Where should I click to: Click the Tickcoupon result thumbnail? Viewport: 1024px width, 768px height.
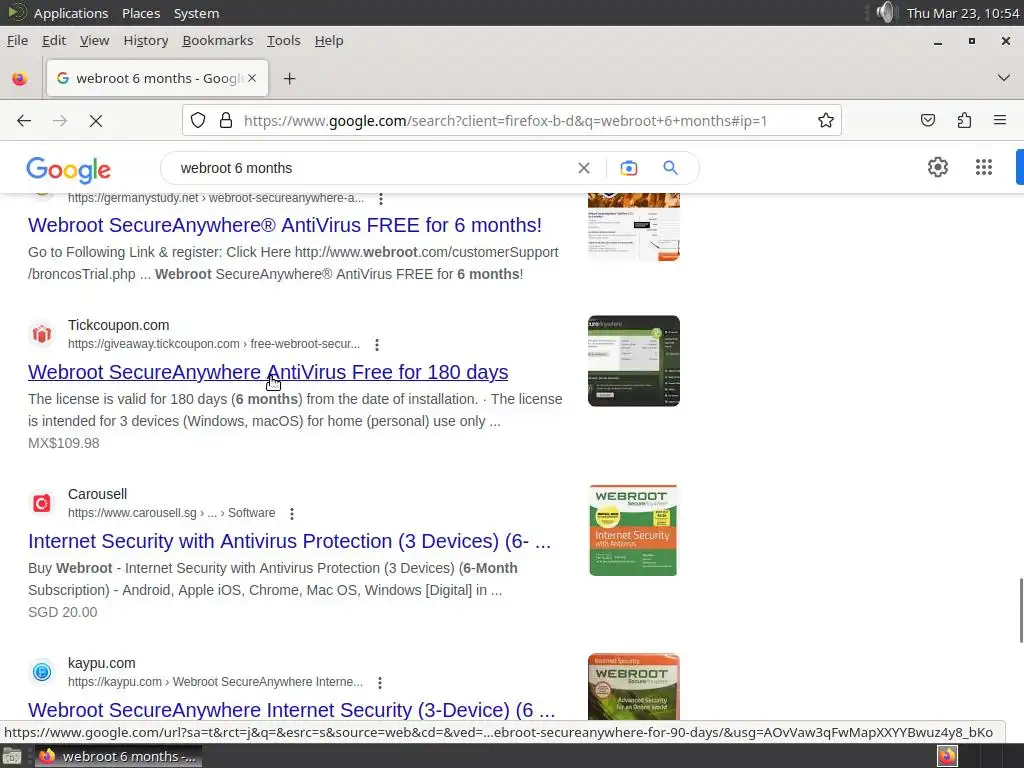pos(633,361)
